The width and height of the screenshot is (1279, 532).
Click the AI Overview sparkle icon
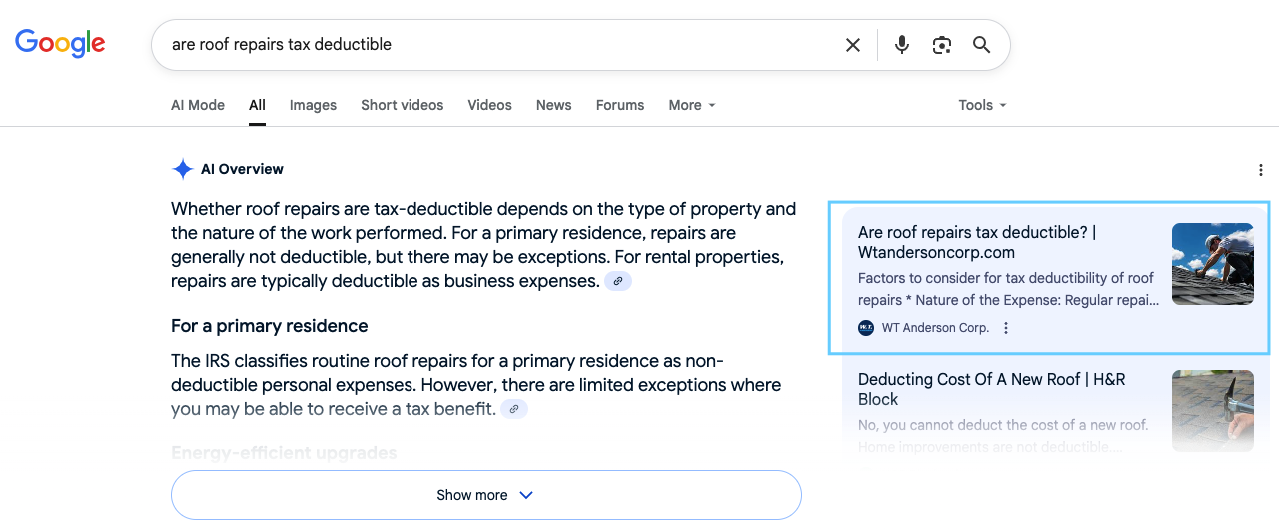pos(183,169)
